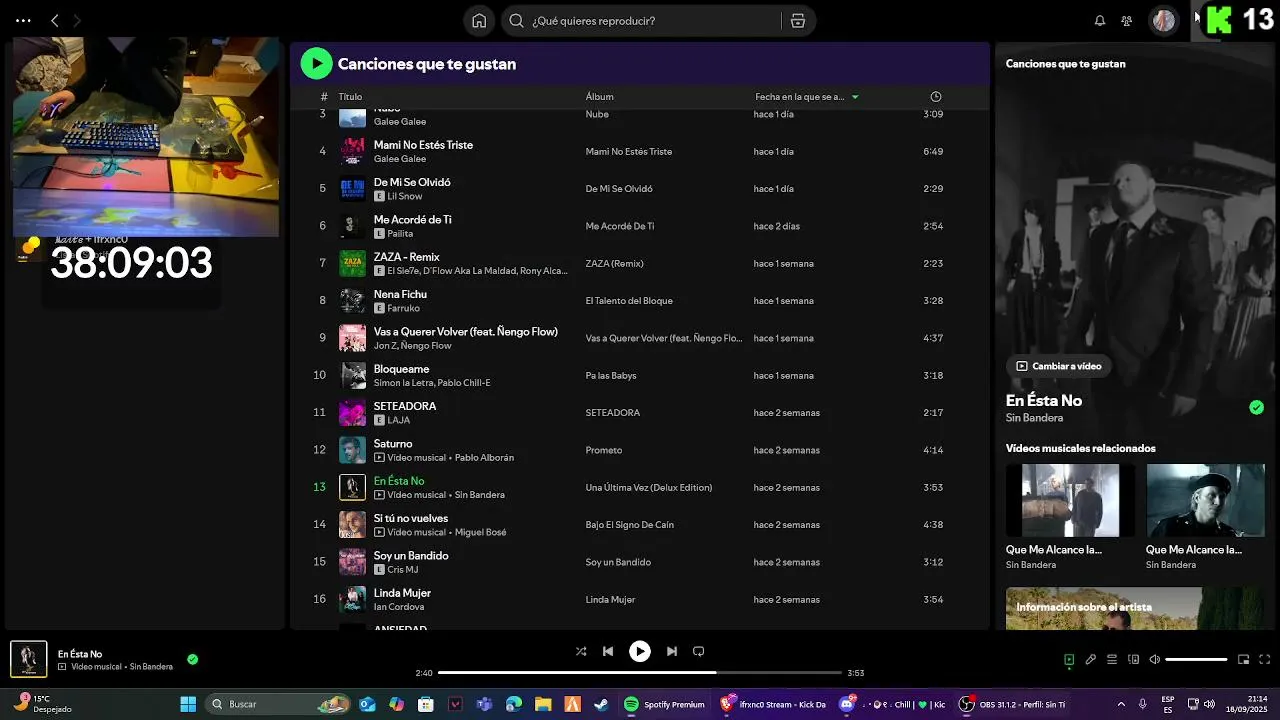Open the artist link Lil Snow
The image size is (1280, 720).
coord(405,196)
